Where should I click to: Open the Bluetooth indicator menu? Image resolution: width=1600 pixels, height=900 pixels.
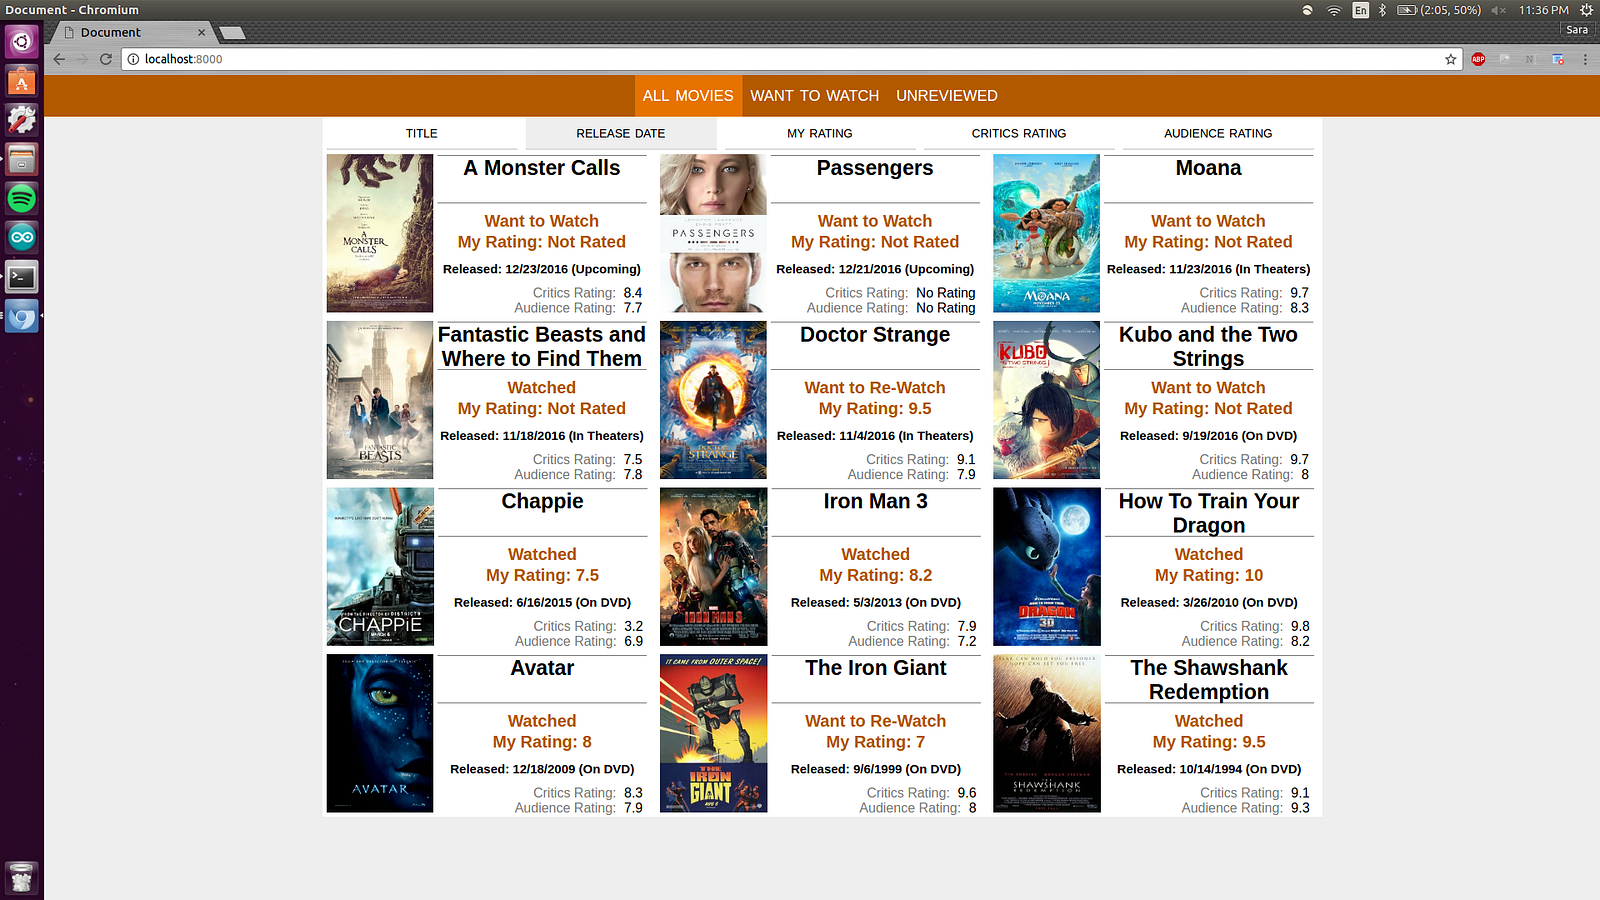click(1382, 10)
